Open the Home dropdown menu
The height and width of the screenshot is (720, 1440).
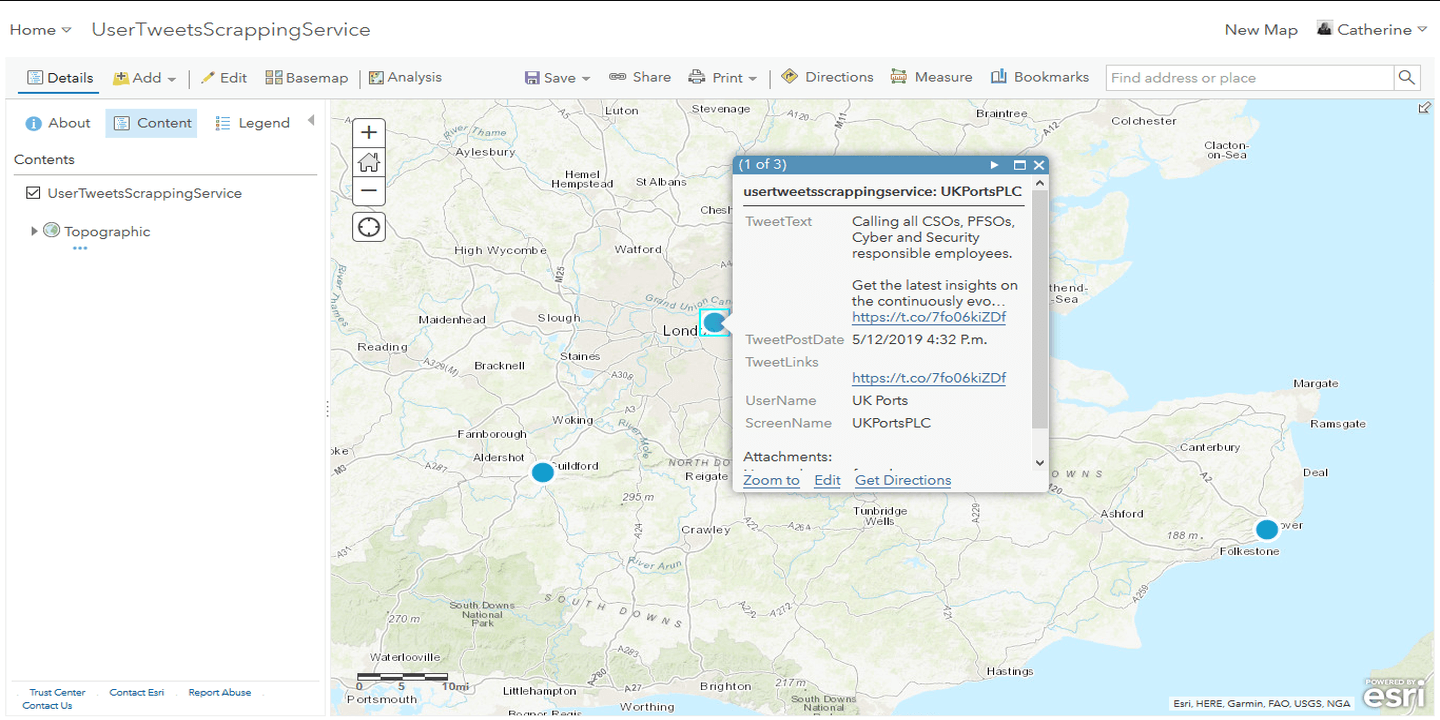coord(40,30)
